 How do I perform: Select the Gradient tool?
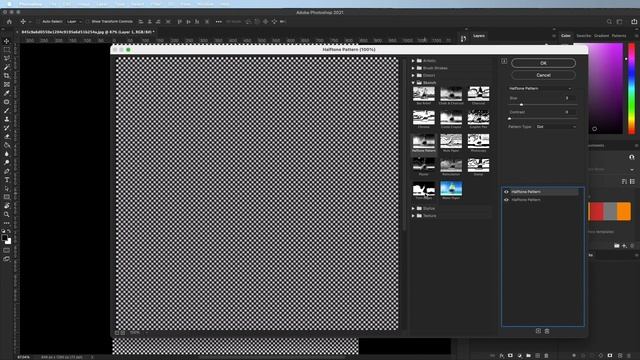(x=7, y=145)
